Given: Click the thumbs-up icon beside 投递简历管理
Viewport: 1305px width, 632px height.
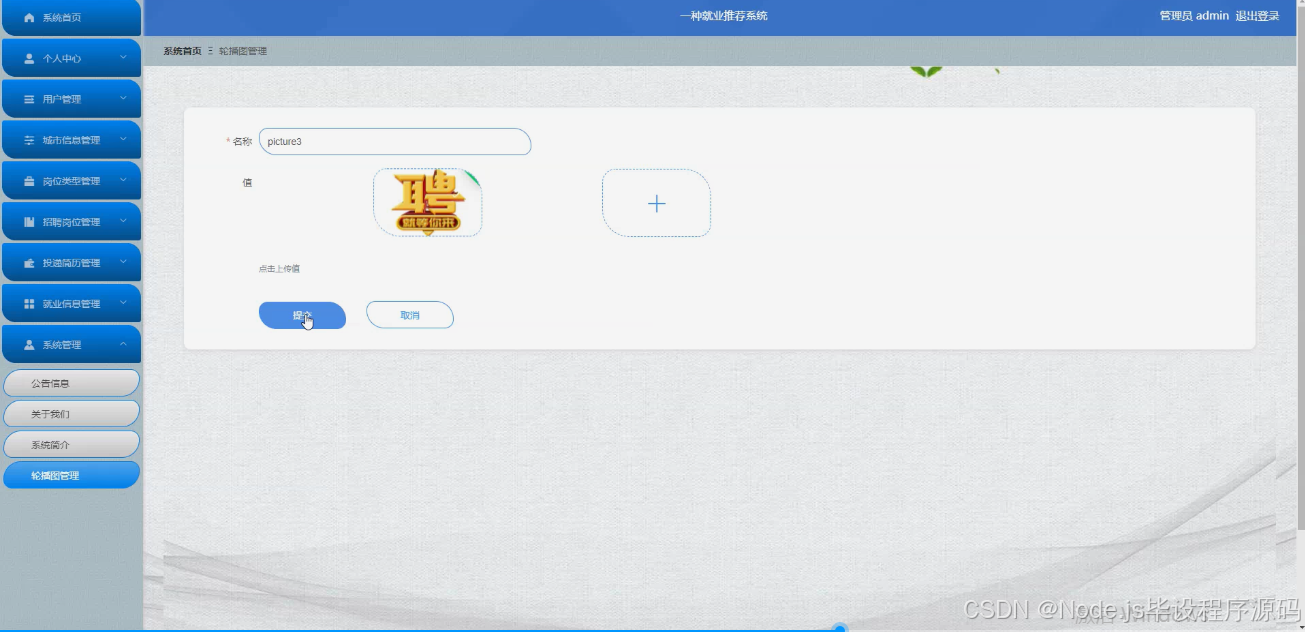Looking at the screenshot, I should point(29,263).
